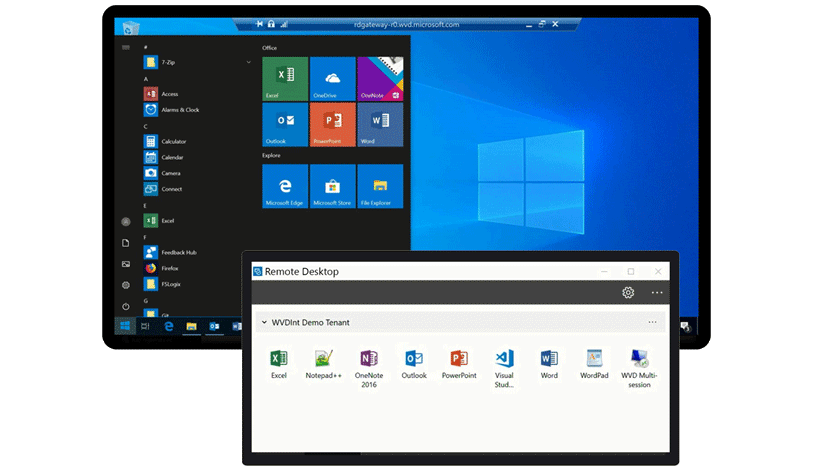The height and width of the screenshot is (470, 826).
Task: Click the PowerPoint tile in Start menu
Action: 332,124
